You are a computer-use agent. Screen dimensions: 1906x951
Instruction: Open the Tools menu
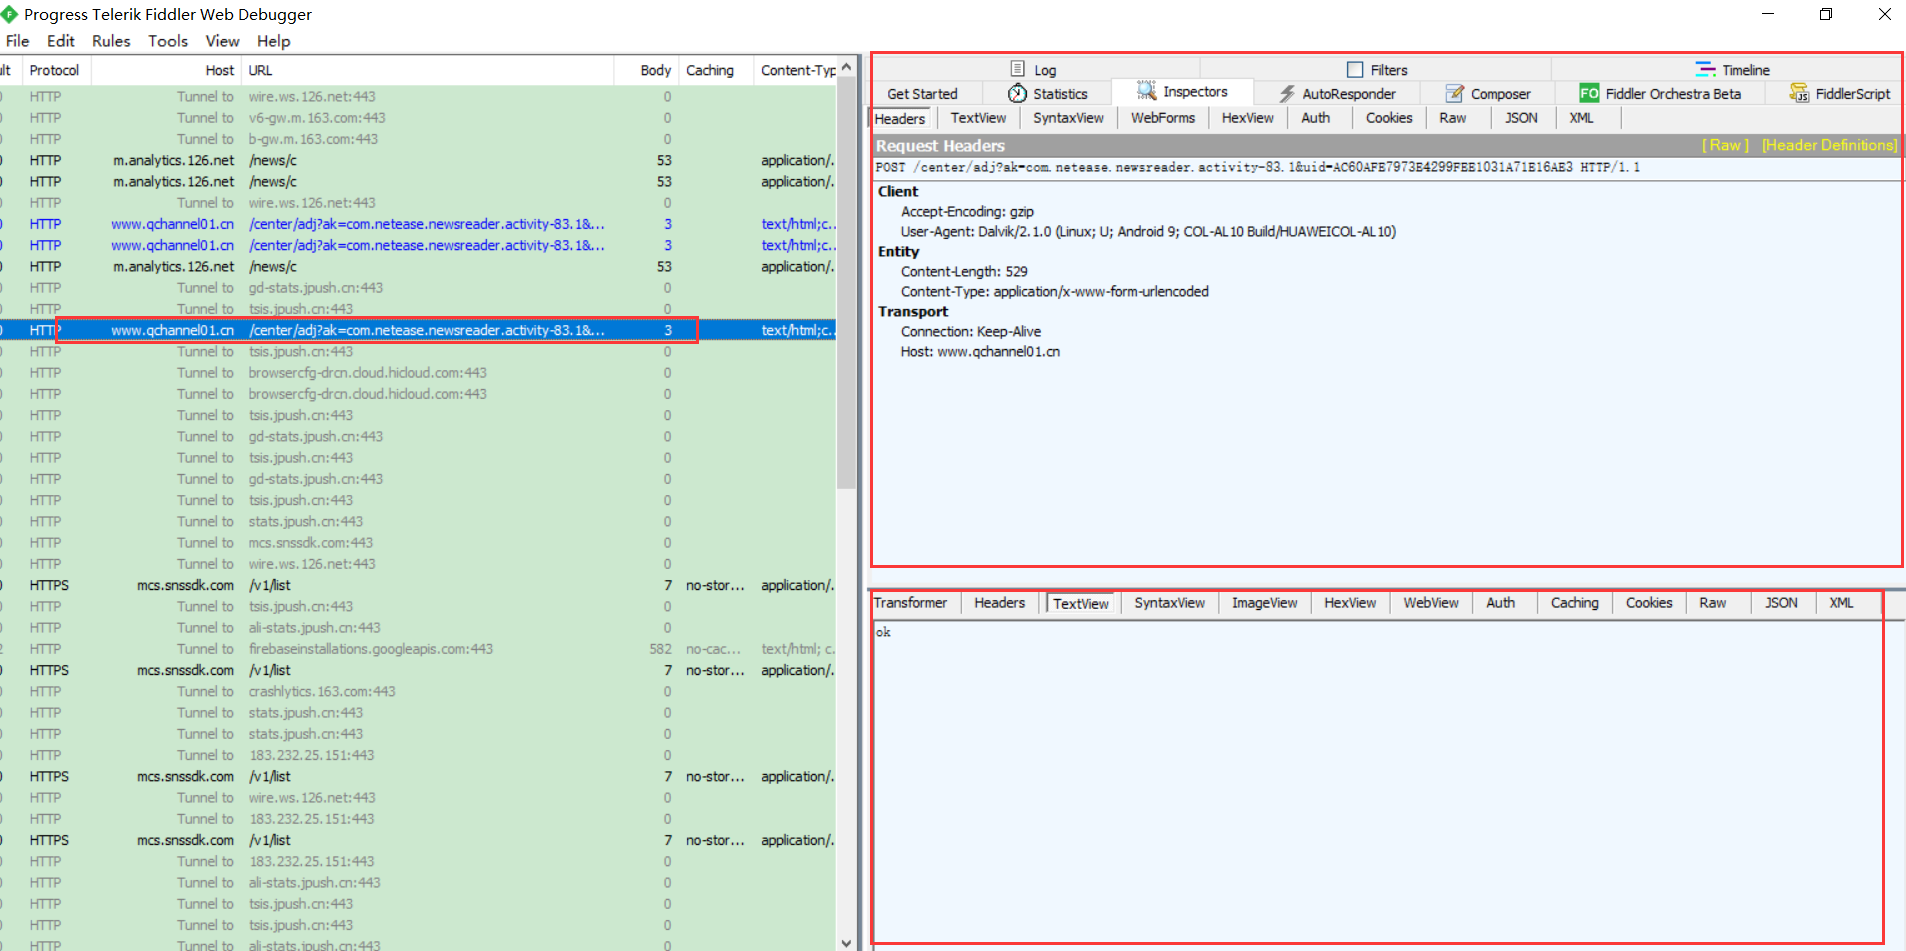168,41
